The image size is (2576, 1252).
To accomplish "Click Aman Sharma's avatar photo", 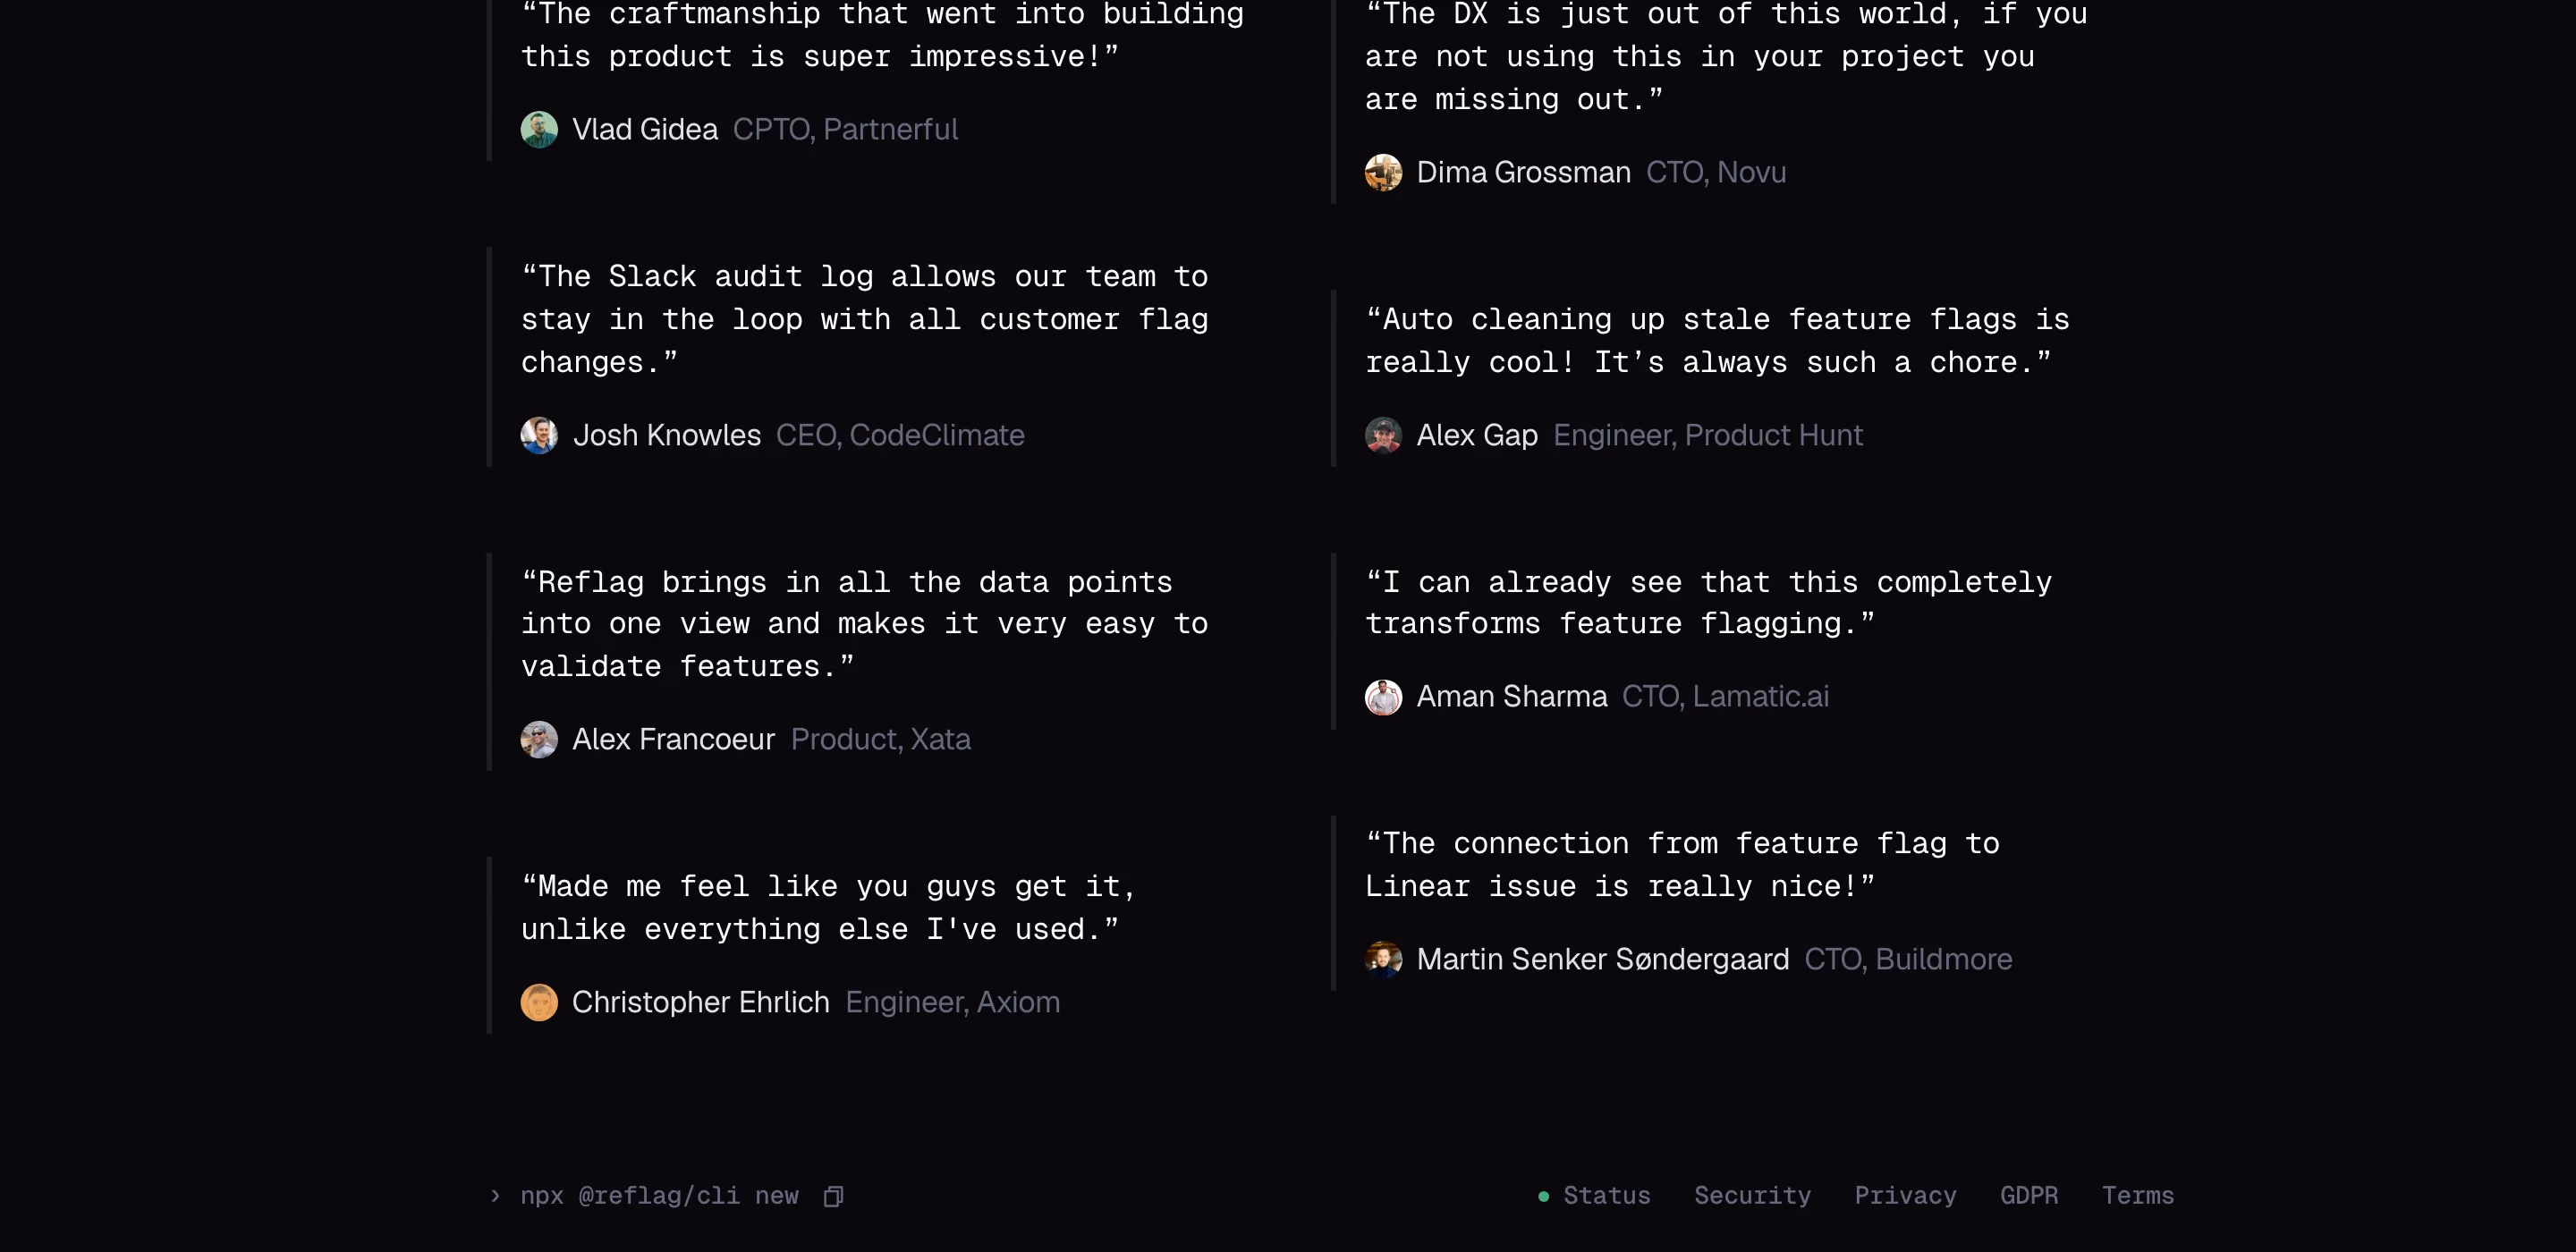I will pos(1383,697).
